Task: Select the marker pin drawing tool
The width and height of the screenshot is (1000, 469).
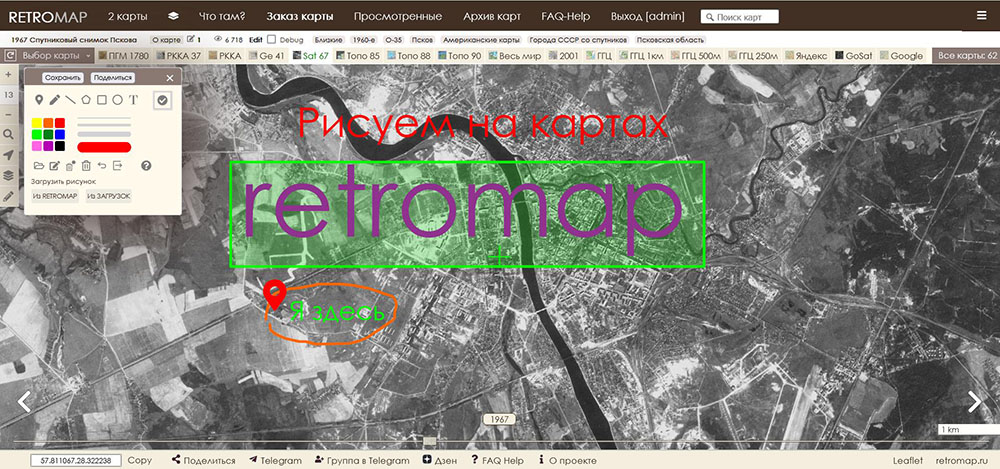Action: click(x=39, y=100)
